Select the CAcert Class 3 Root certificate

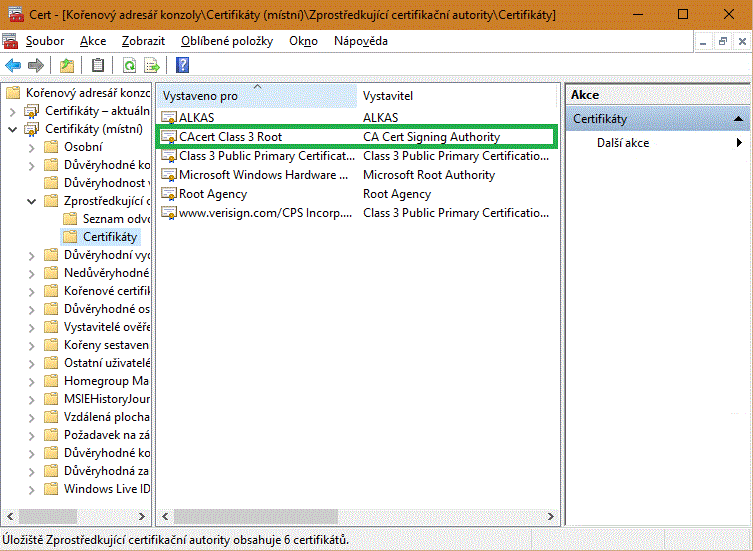[230, 137]
